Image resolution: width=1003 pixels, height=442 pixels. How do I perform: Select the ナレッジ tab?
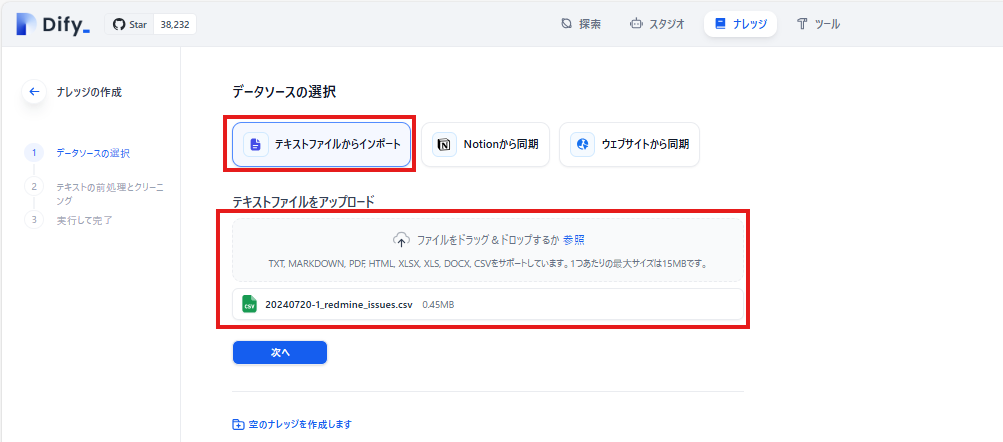click(x=740, y=24)
